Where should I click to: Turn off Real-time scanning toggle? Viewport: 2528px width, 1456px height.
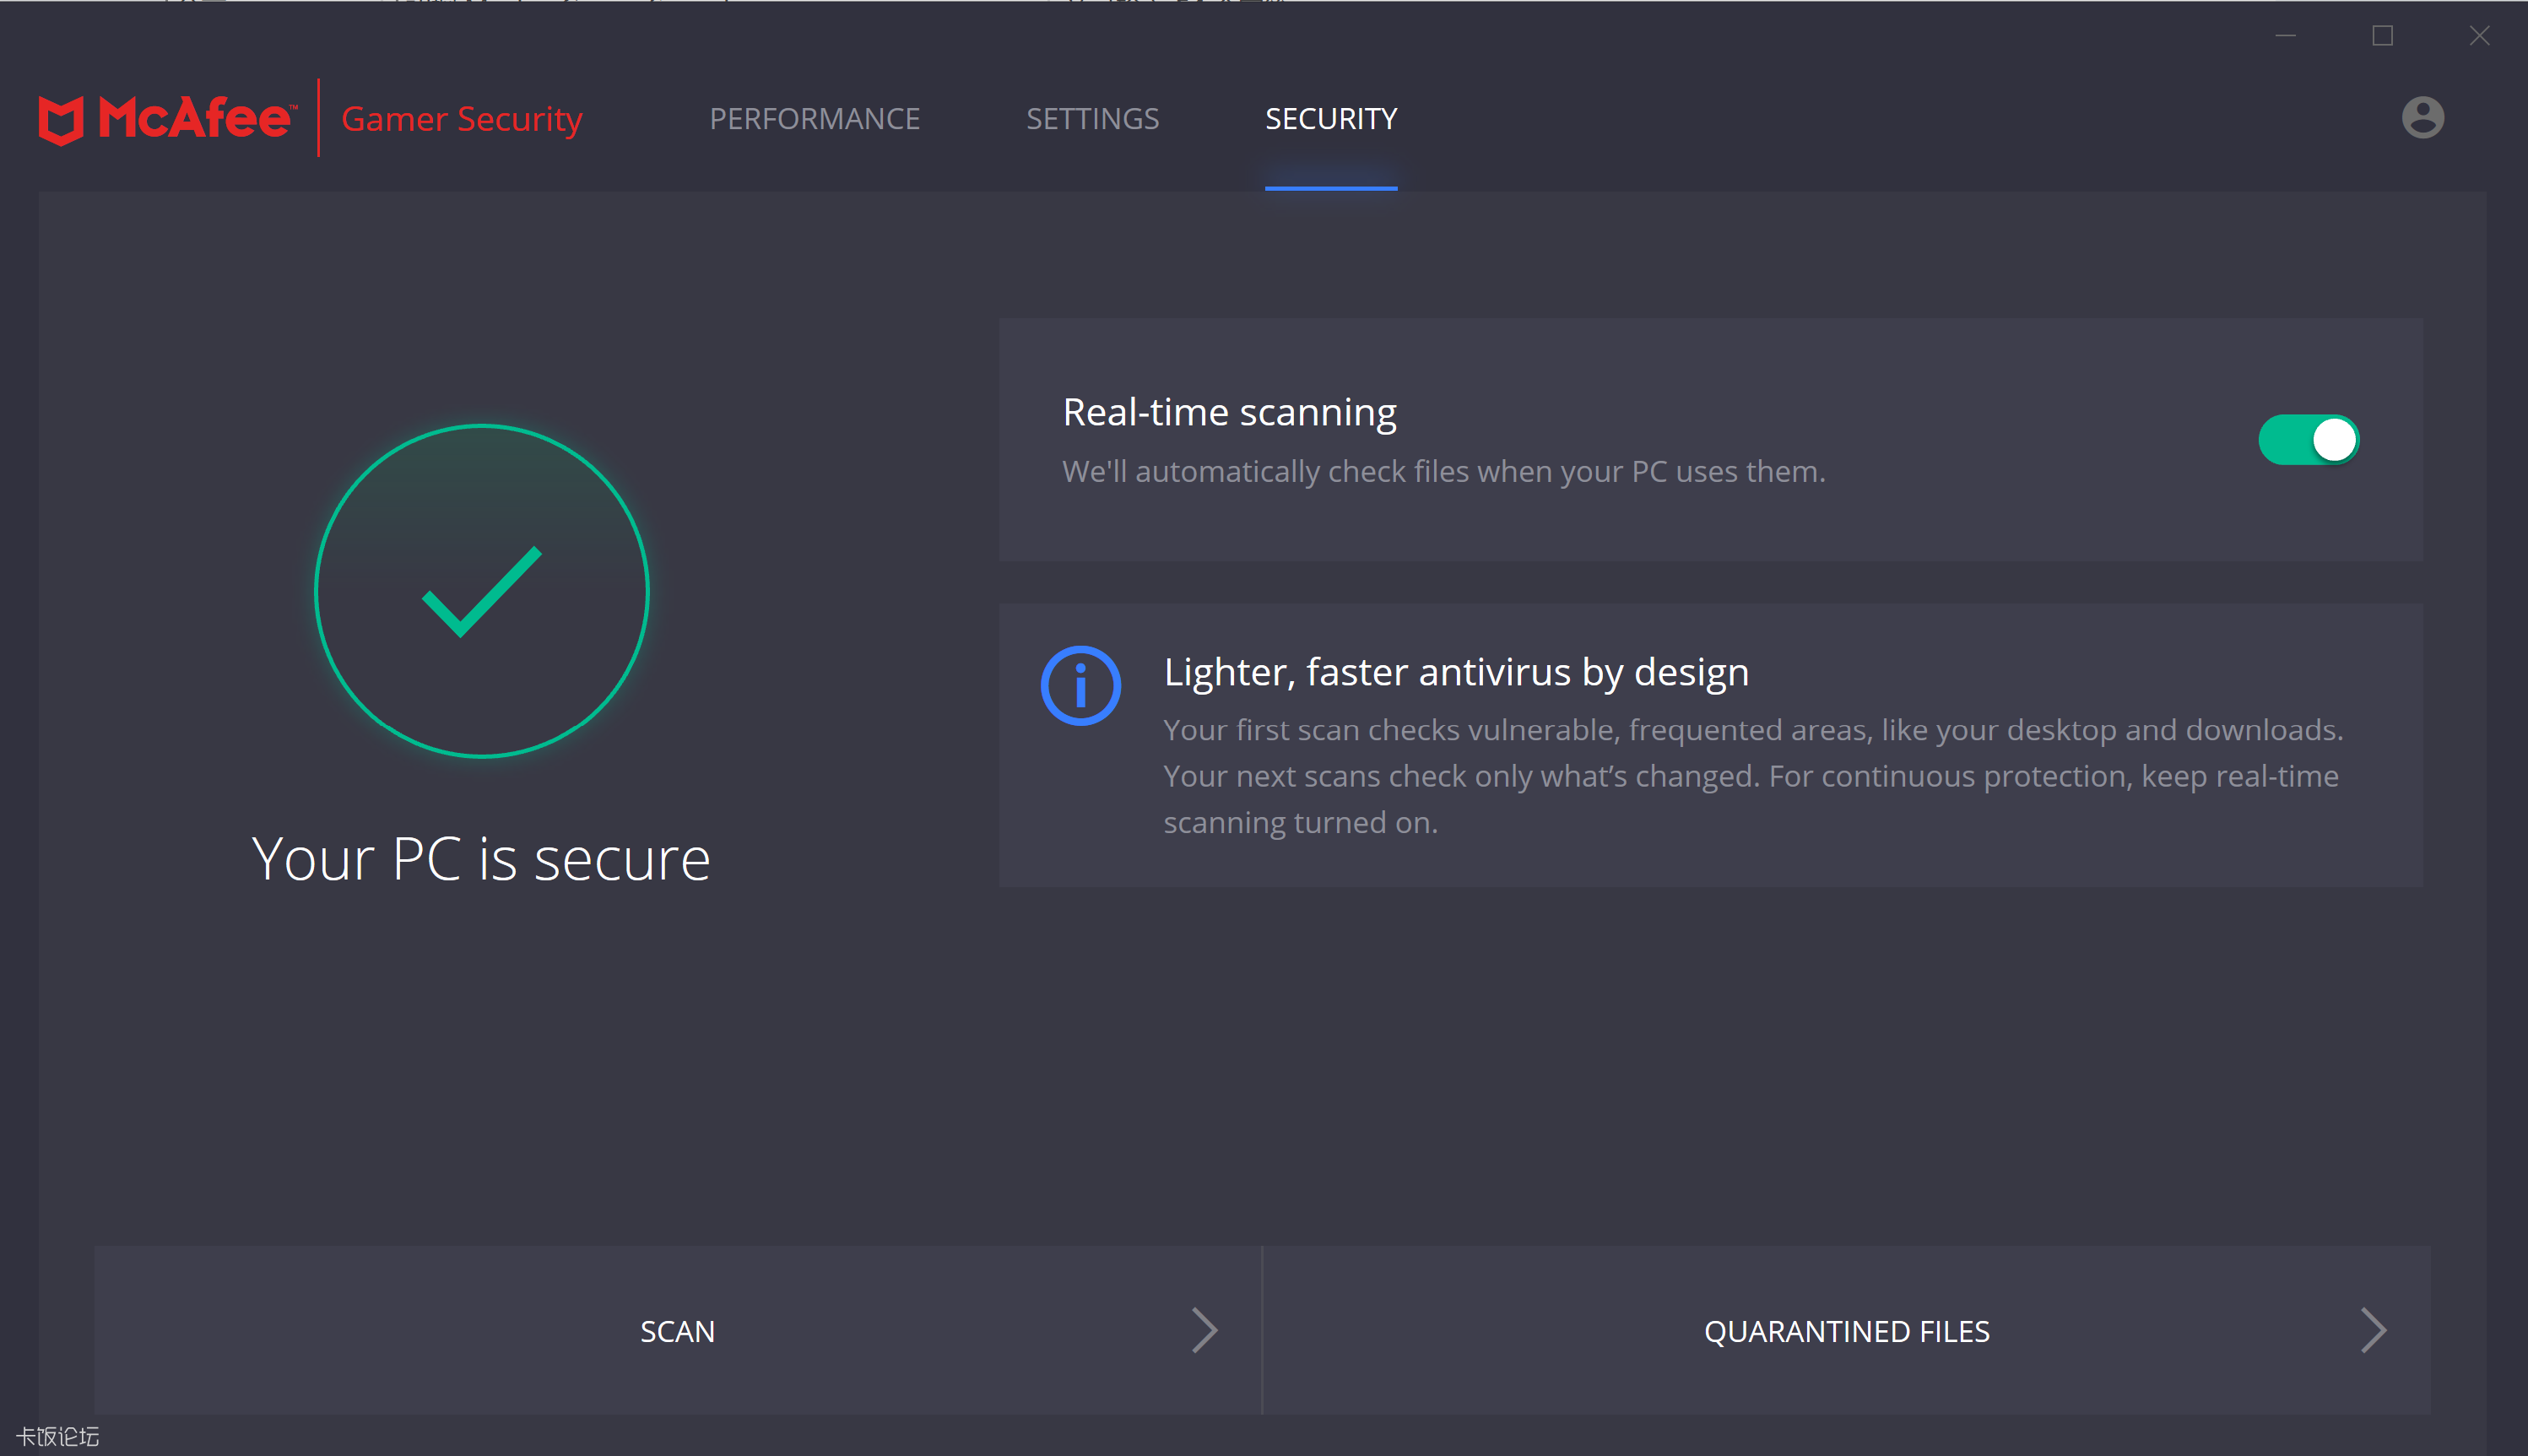click(x=2308, y=440)
